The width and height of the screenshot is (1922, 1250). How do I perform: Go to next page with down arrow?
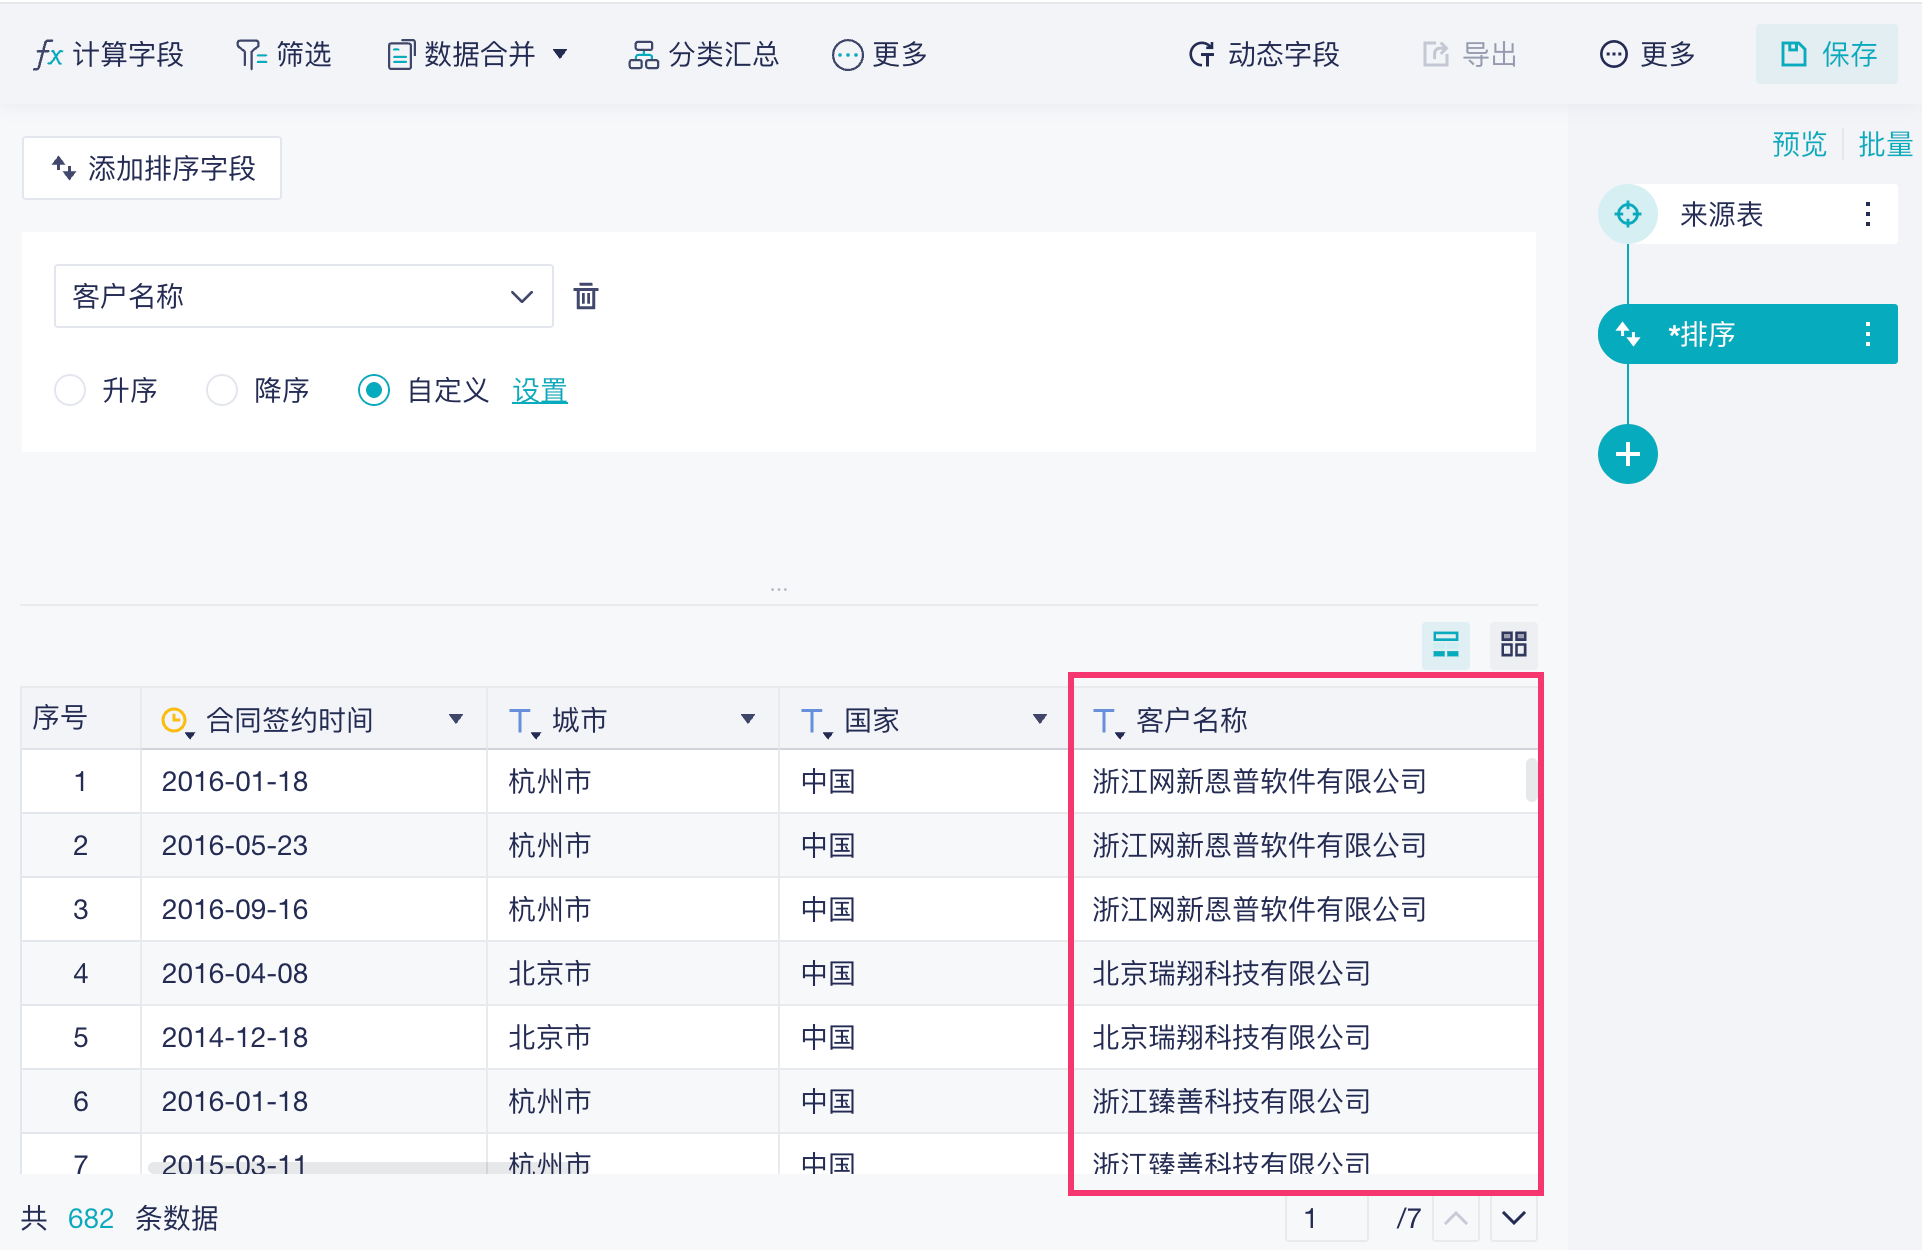(x=1513, y=1218)
